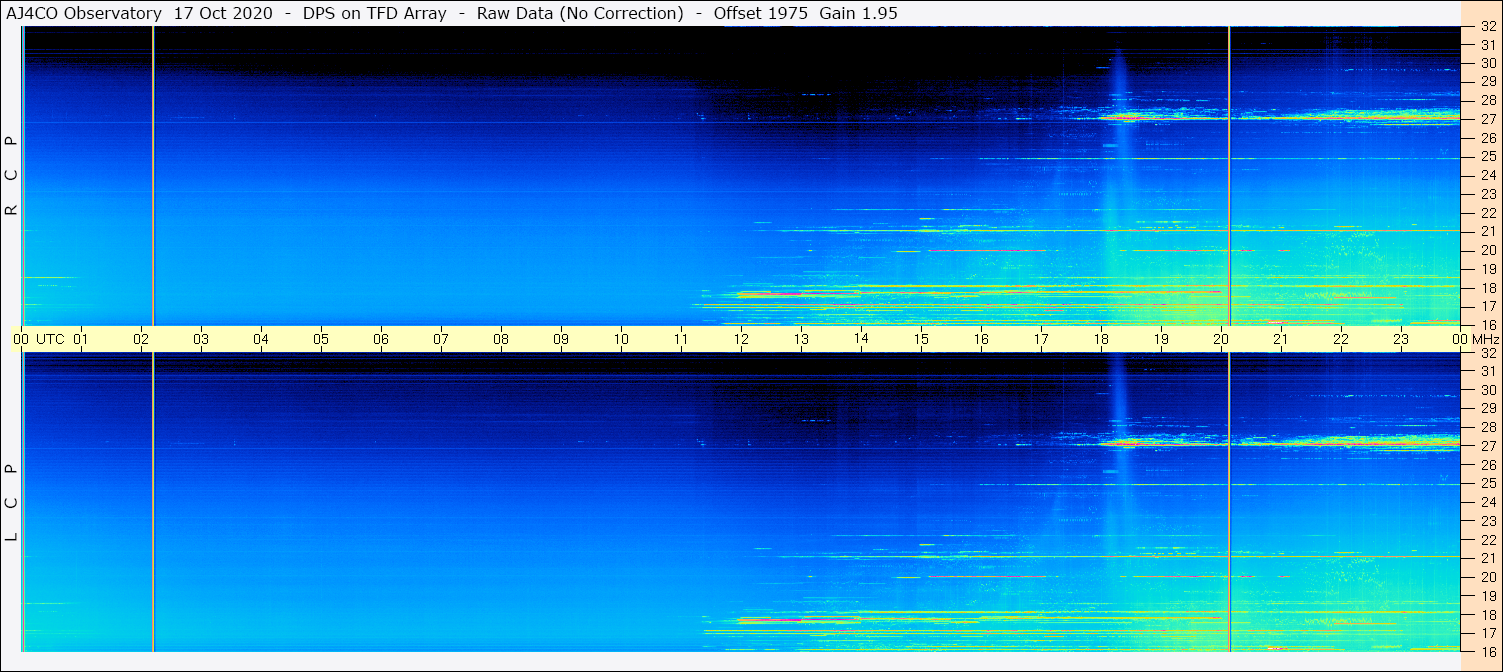
Task: Click the "R C P" panel label
Action: pos(11,175)
